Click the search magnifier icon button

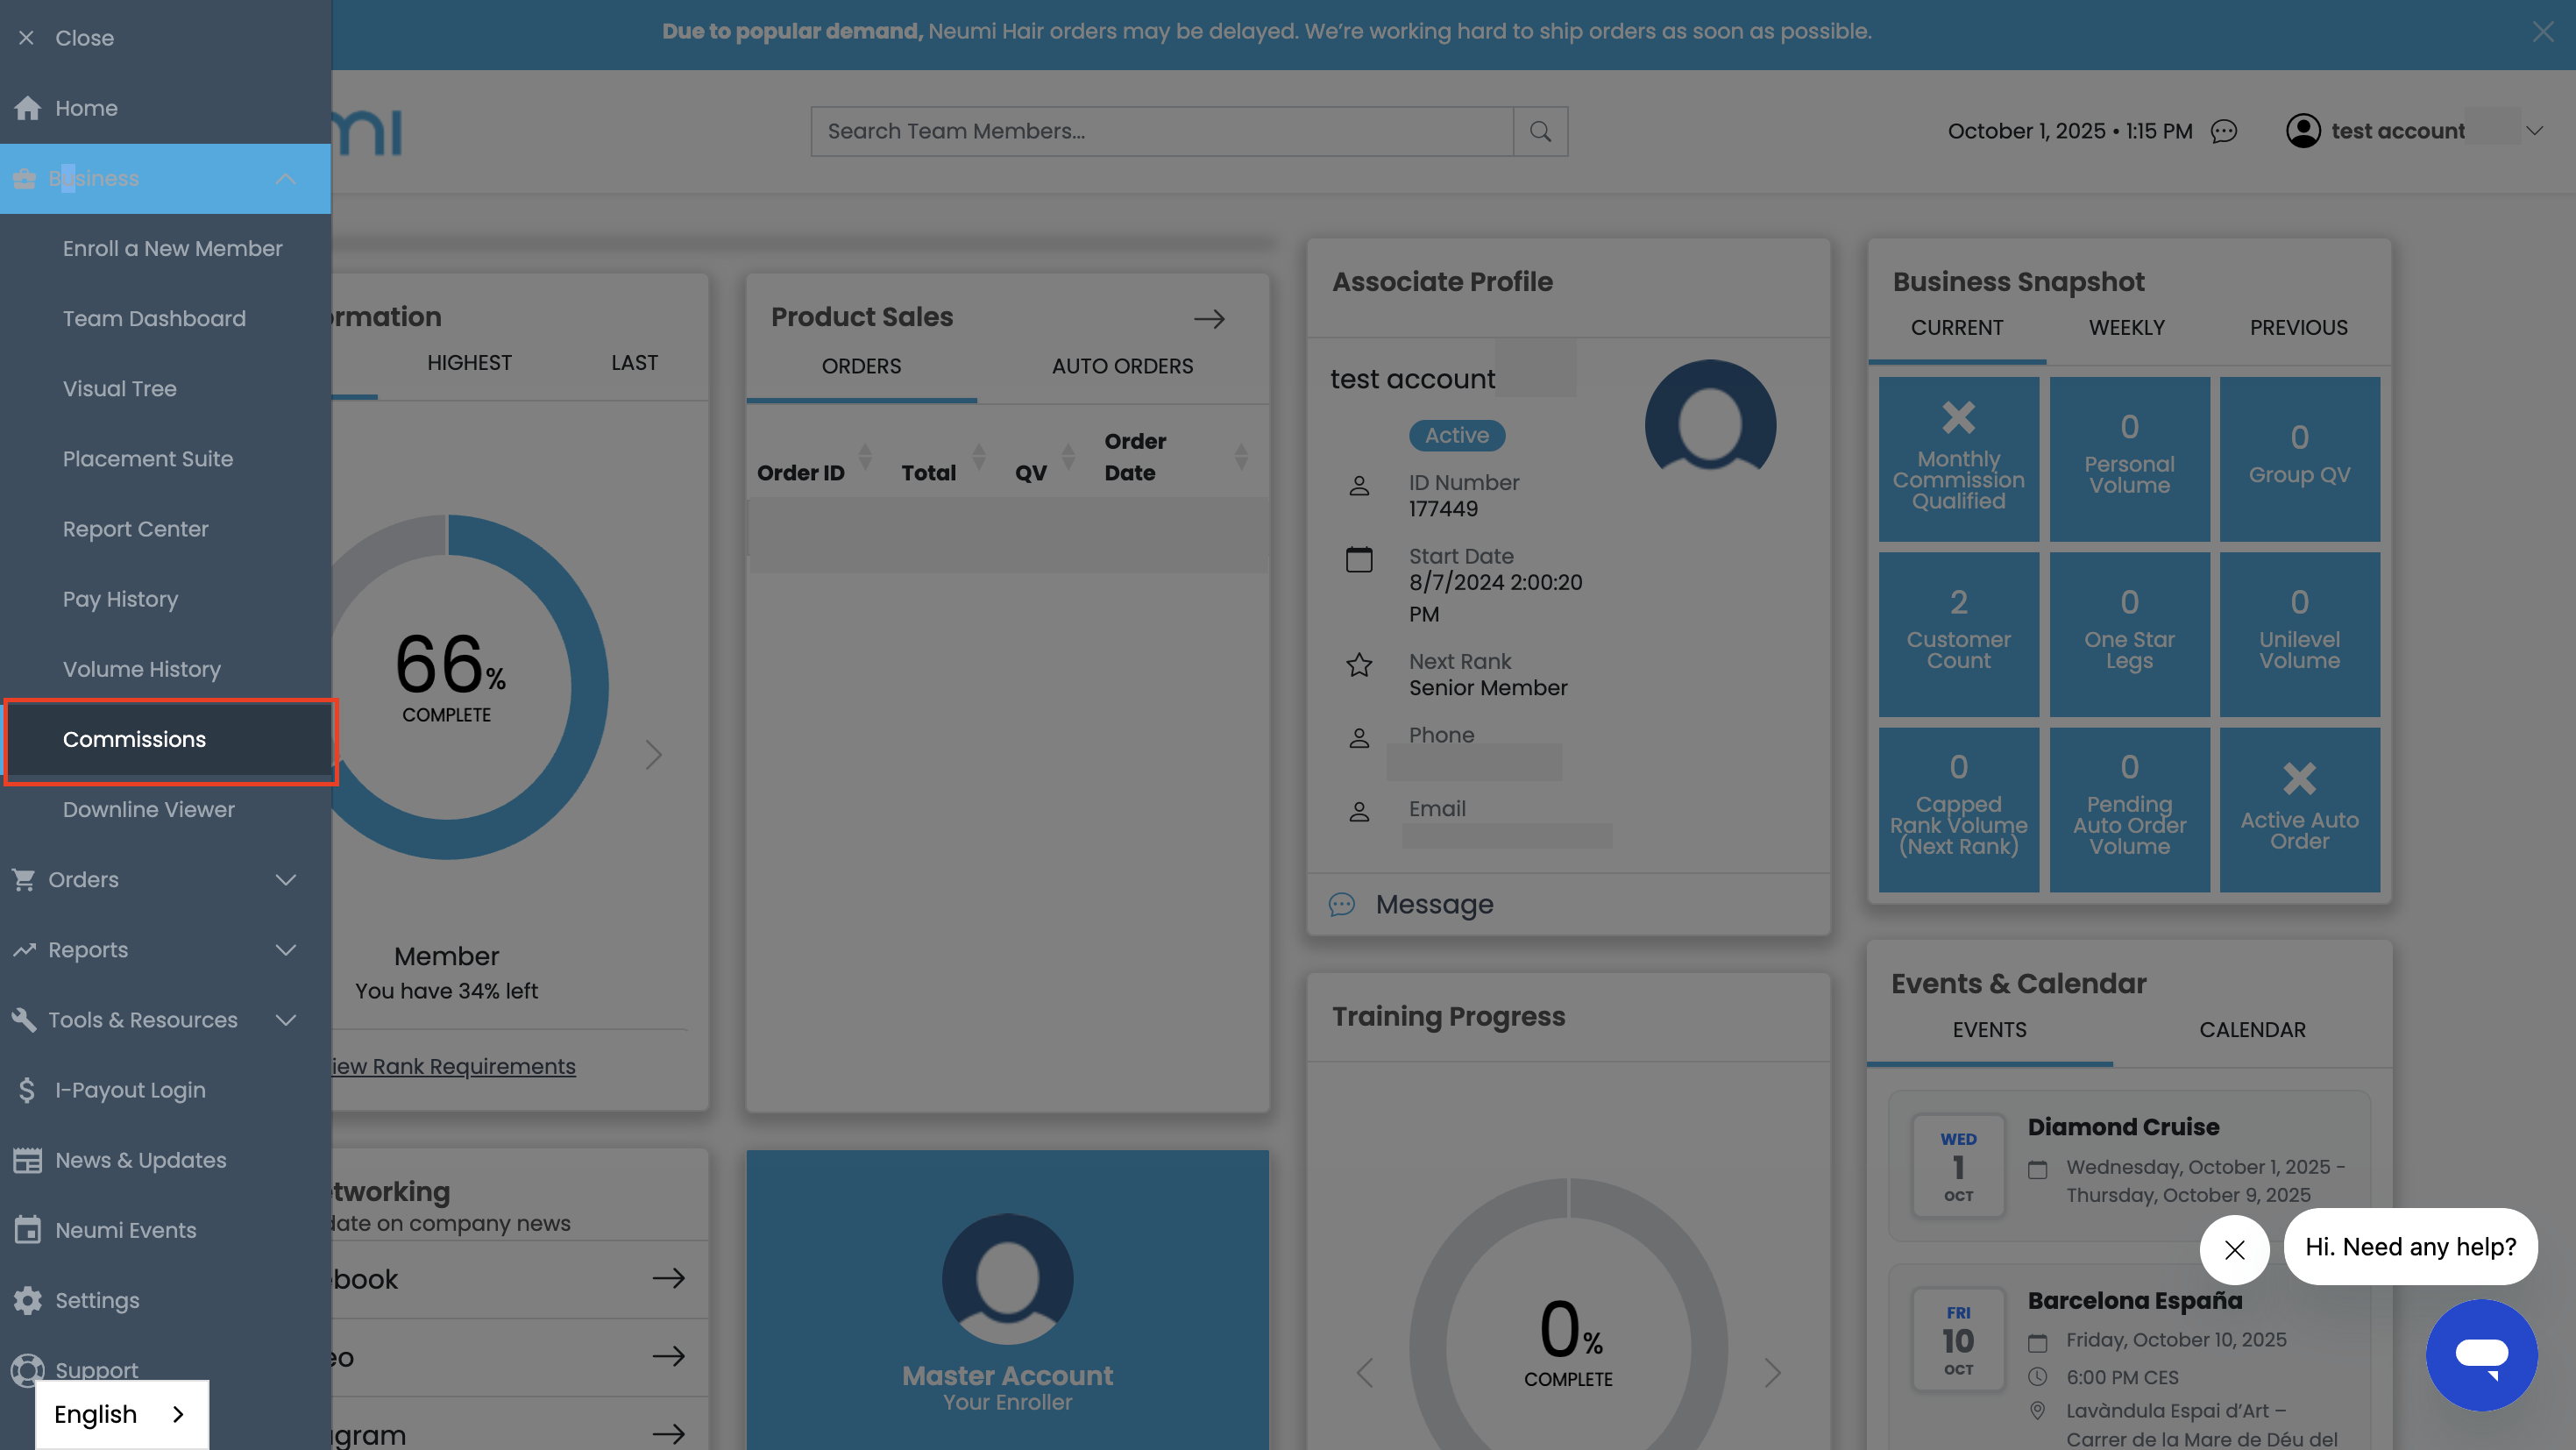click(x=1540, y=131)
